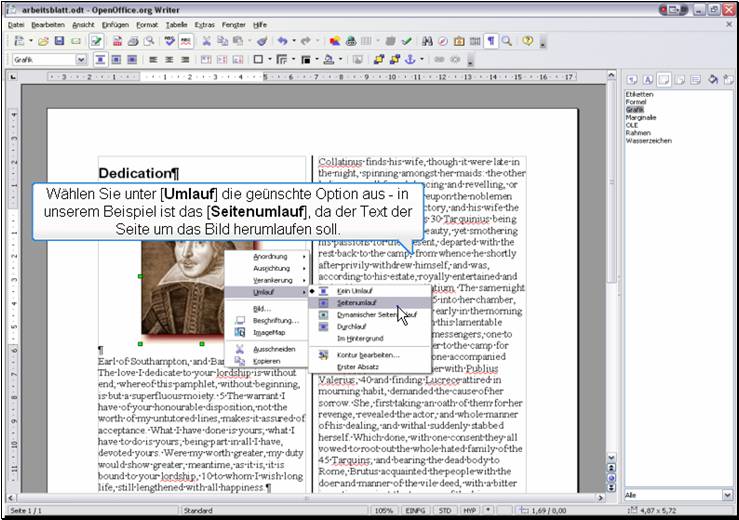Expand the Anordnung submenu

(x=270, y=257)
